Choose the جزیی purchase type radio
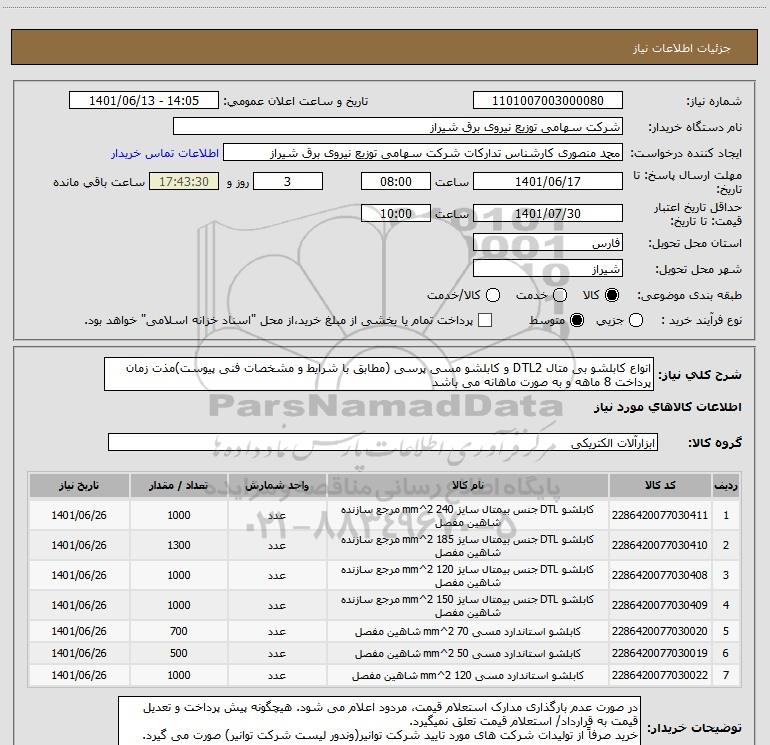 [636, 320]
